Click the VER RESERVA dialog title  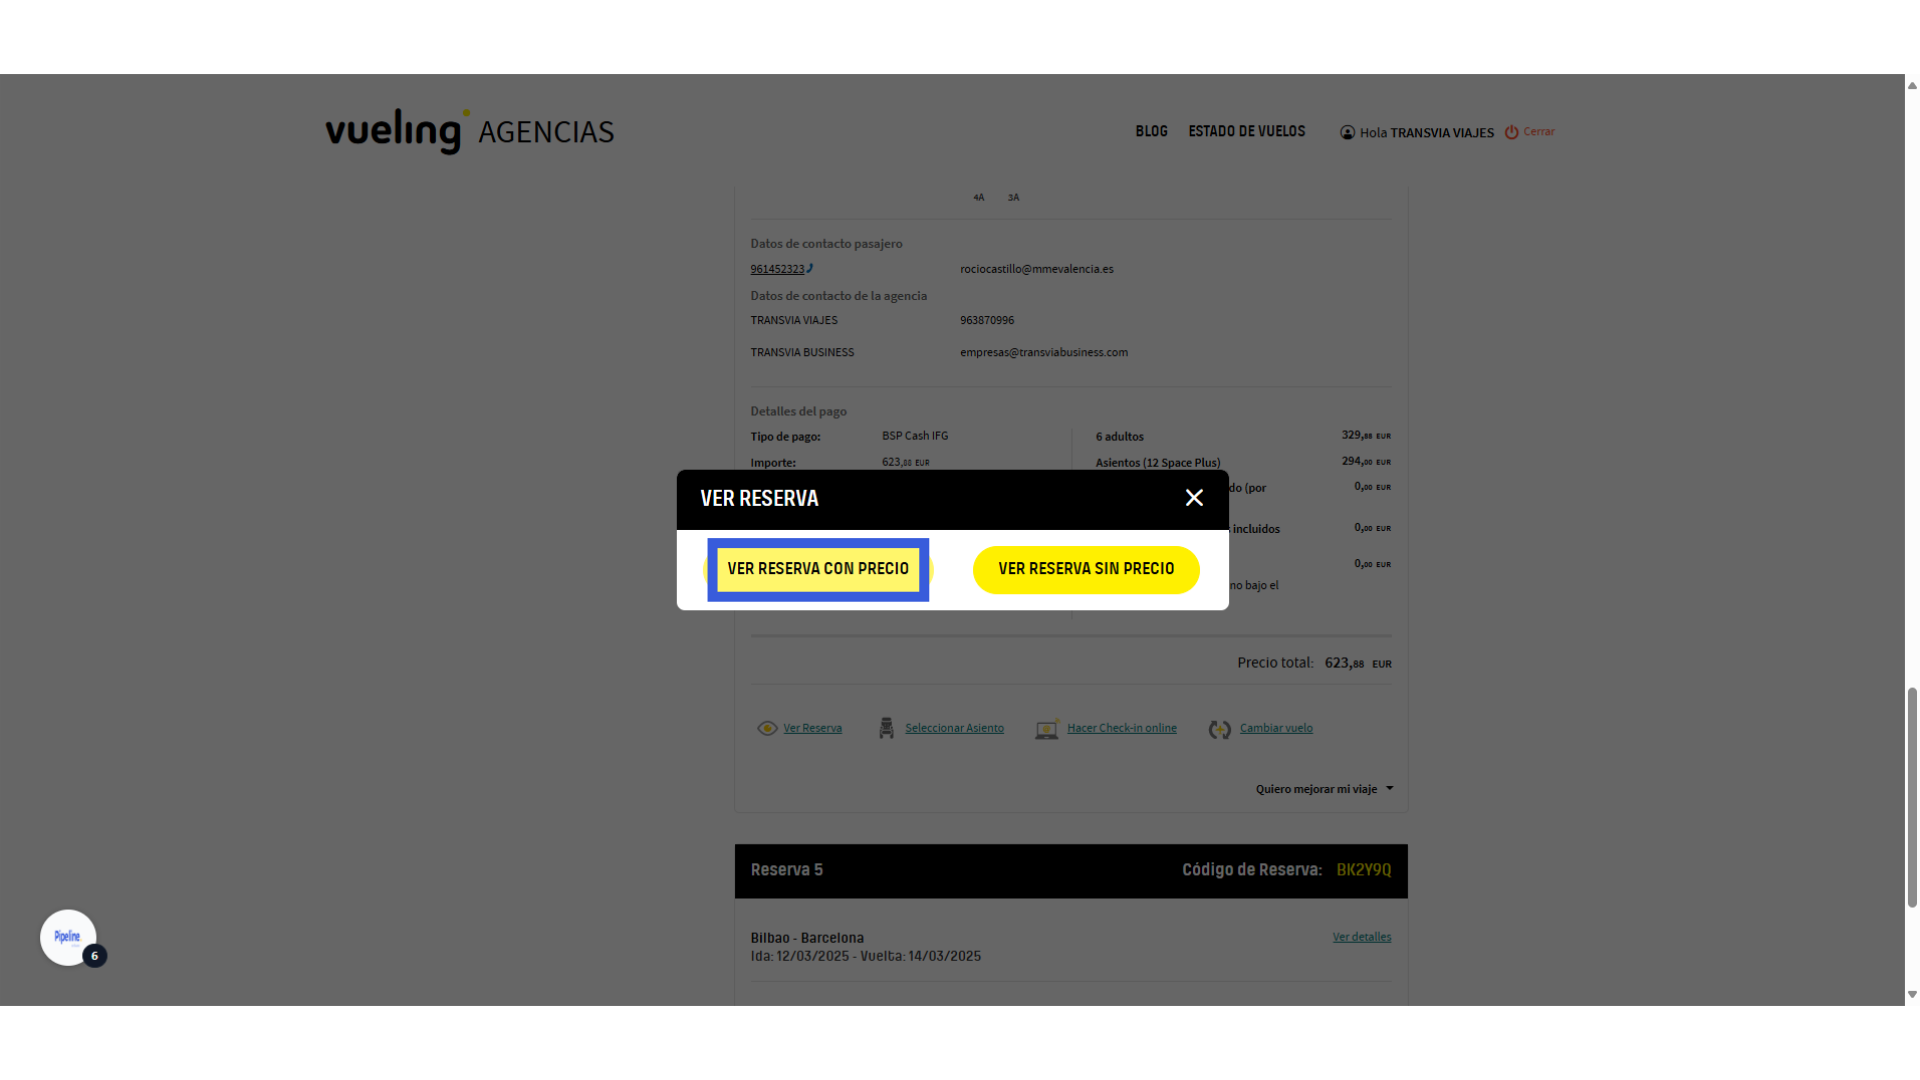759,498
